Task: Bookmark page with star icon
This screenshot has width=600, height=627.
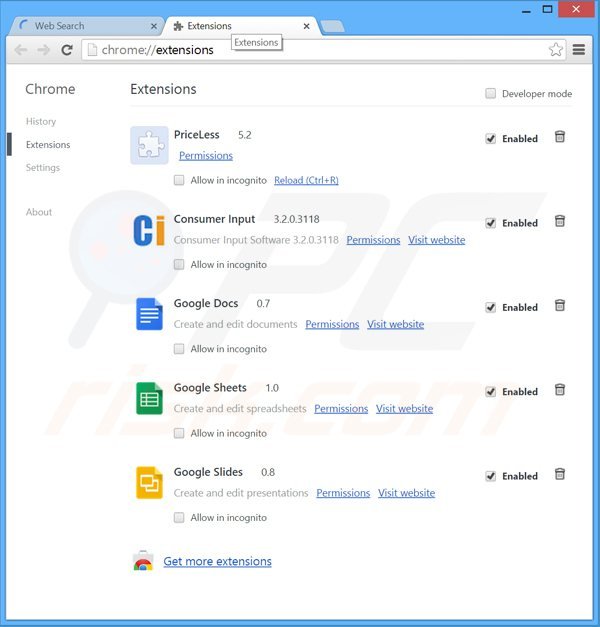Action: 556,50
